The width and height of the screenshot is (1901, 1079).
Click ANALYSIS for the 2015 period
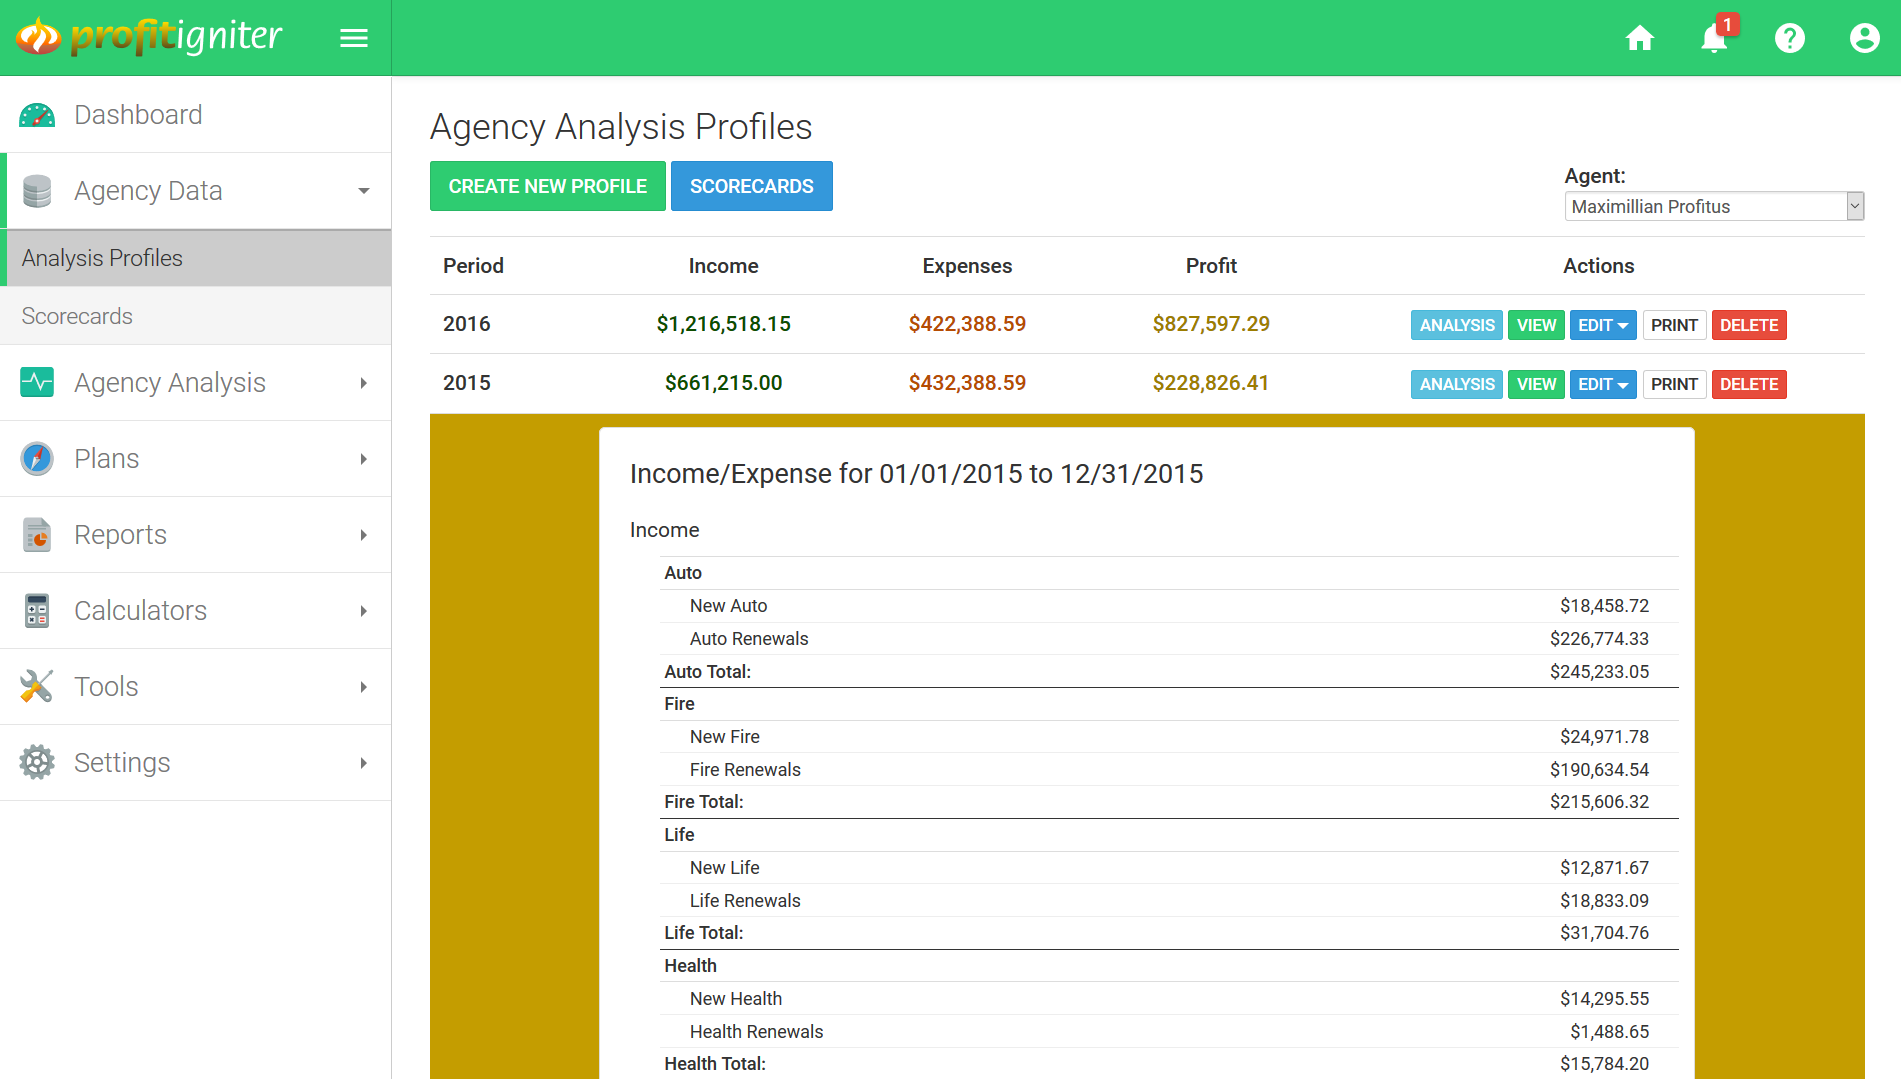tap(1456, 384)
